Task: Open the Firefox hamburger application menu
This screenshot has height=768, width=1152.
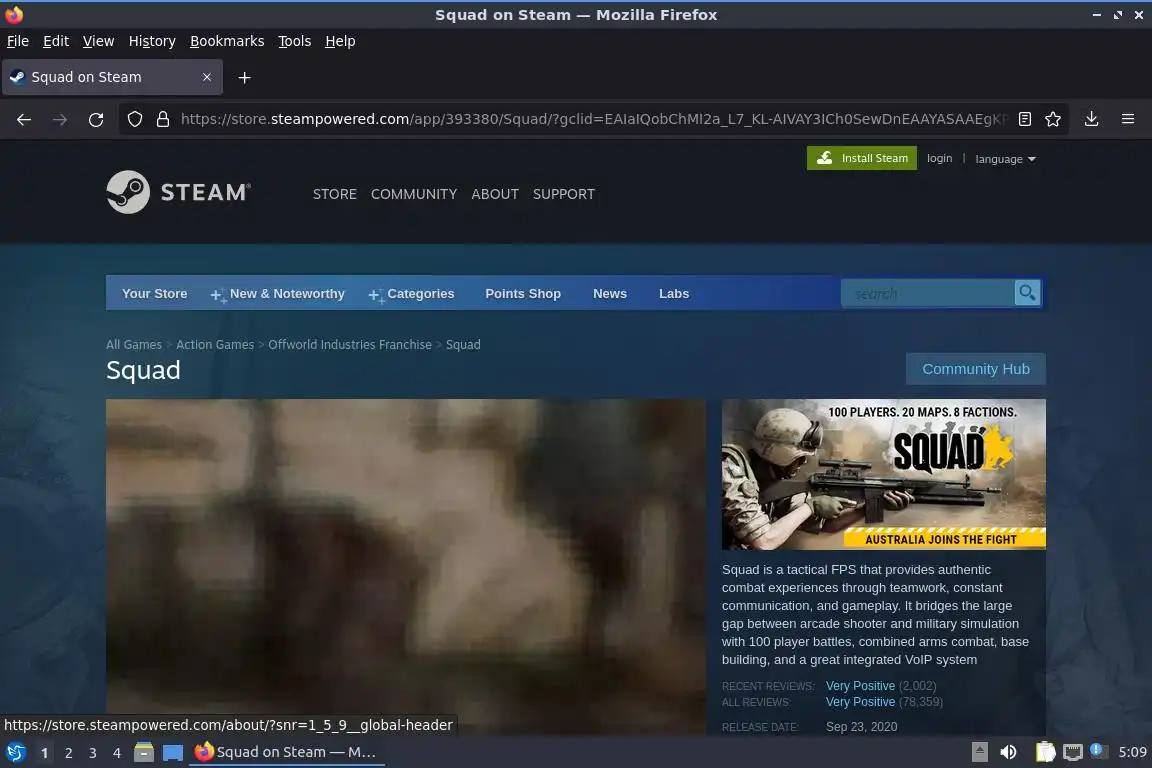Action: tap(1128, 119)
